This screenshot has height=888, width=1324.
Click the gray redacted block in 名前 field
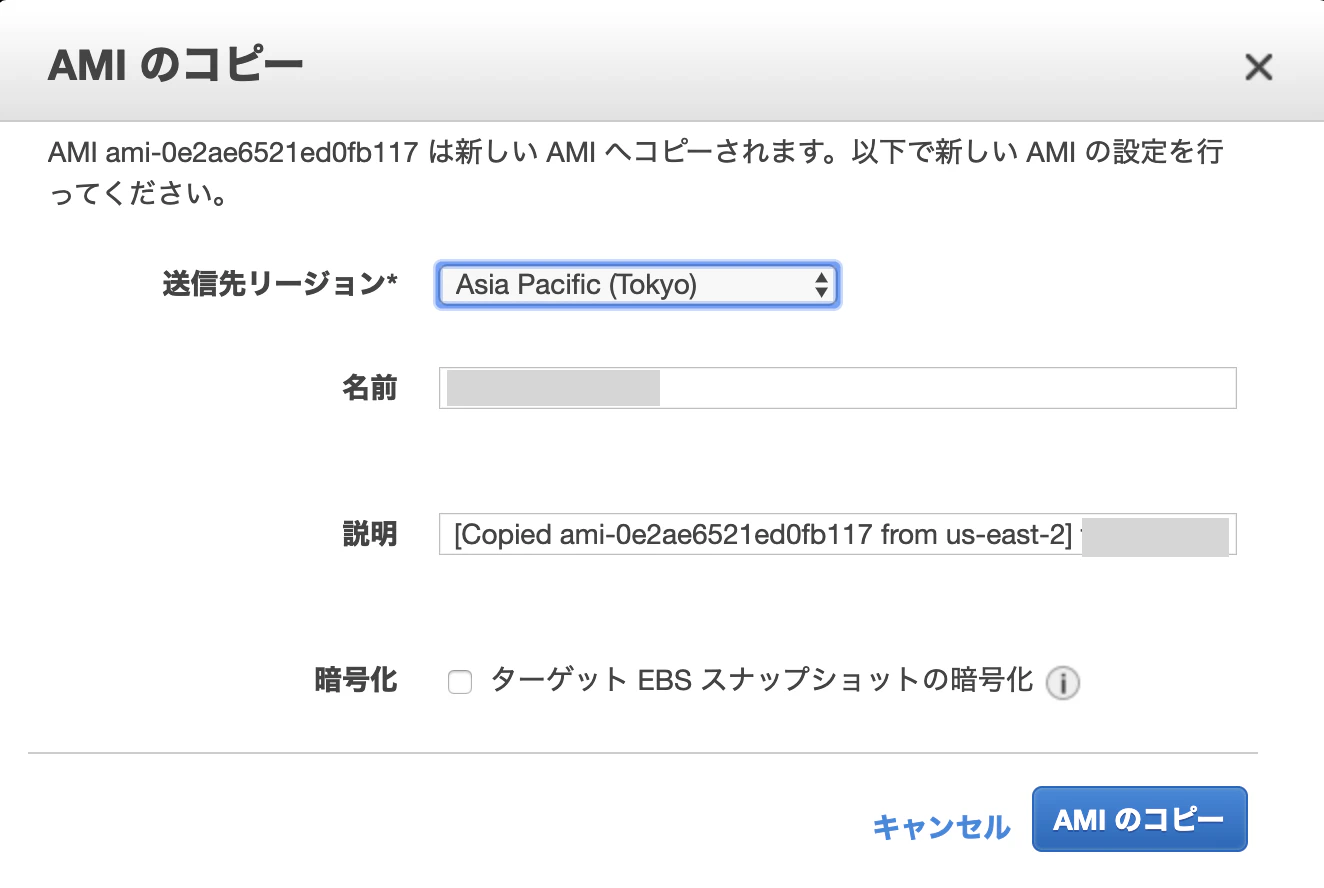coord(553,388)
